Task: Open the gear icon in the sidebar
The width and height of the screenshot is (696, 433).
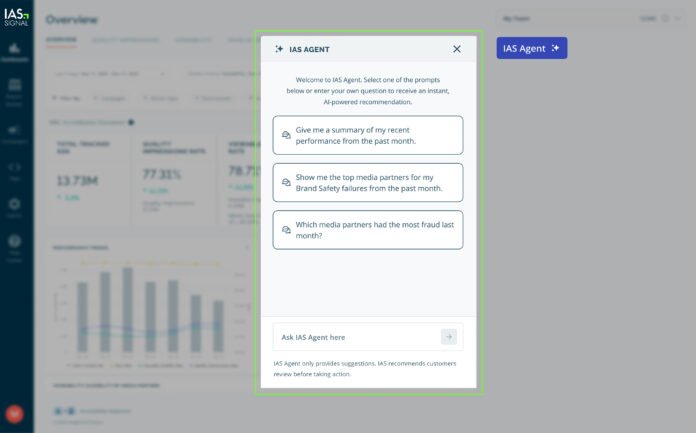Action: [16, 205]
